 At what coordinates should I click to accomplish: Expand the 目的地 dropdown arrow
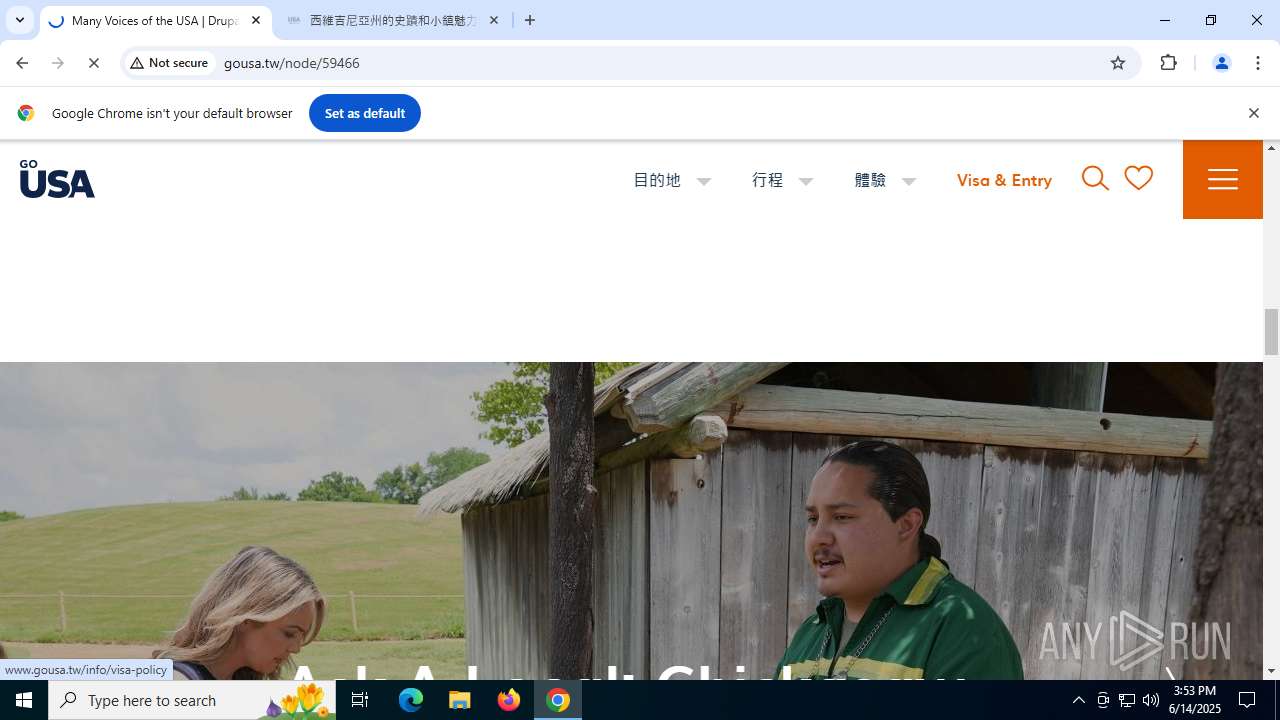pos(704,182)
